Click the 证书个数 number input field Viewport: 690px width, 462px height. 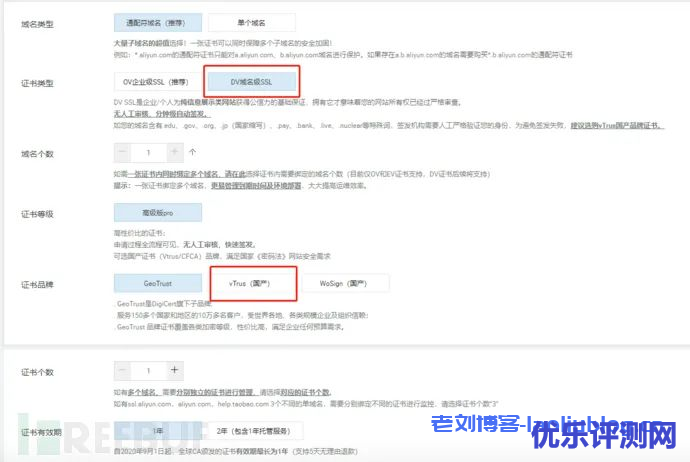148,370
